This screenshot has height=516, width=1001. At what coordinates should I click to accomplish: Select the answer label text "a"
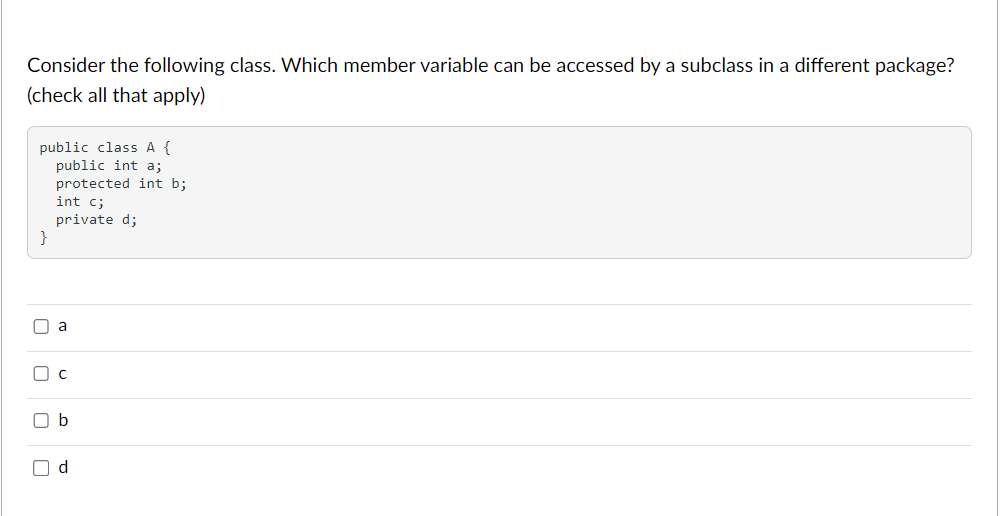63,326
